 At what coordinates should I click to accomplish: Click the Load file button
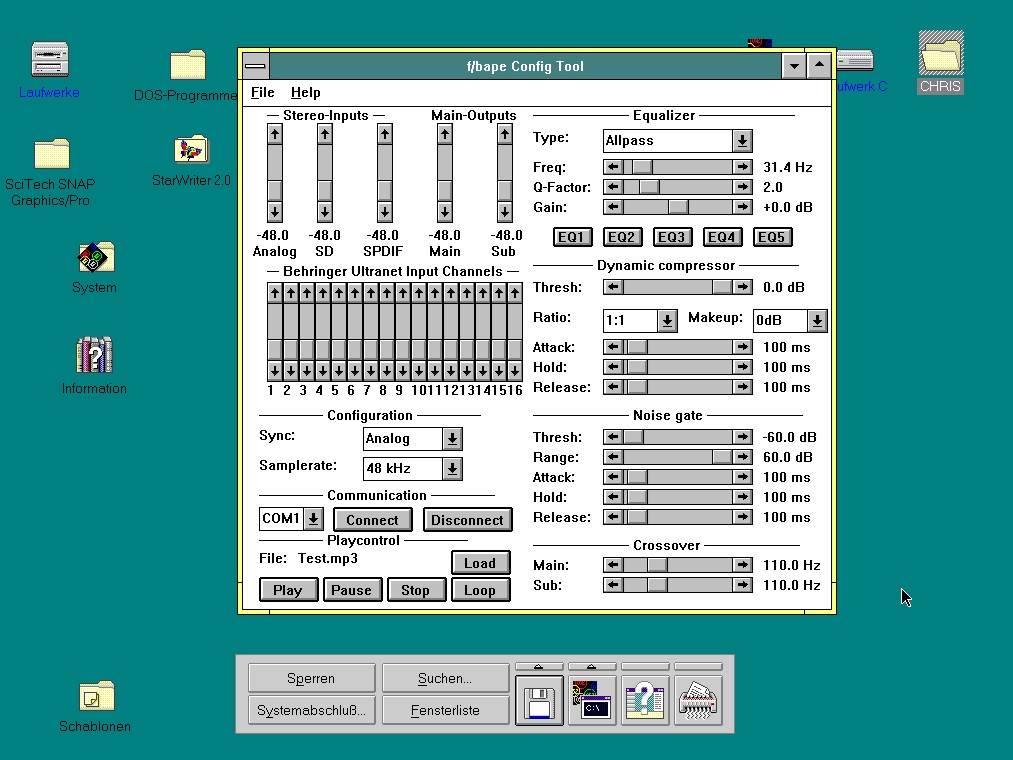point(480,563)
